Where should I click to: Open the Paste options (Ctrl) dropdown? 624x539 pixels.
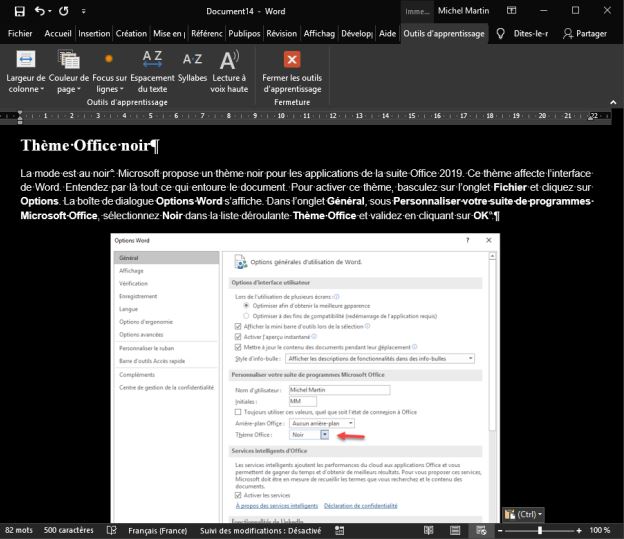tap(523, 514)
